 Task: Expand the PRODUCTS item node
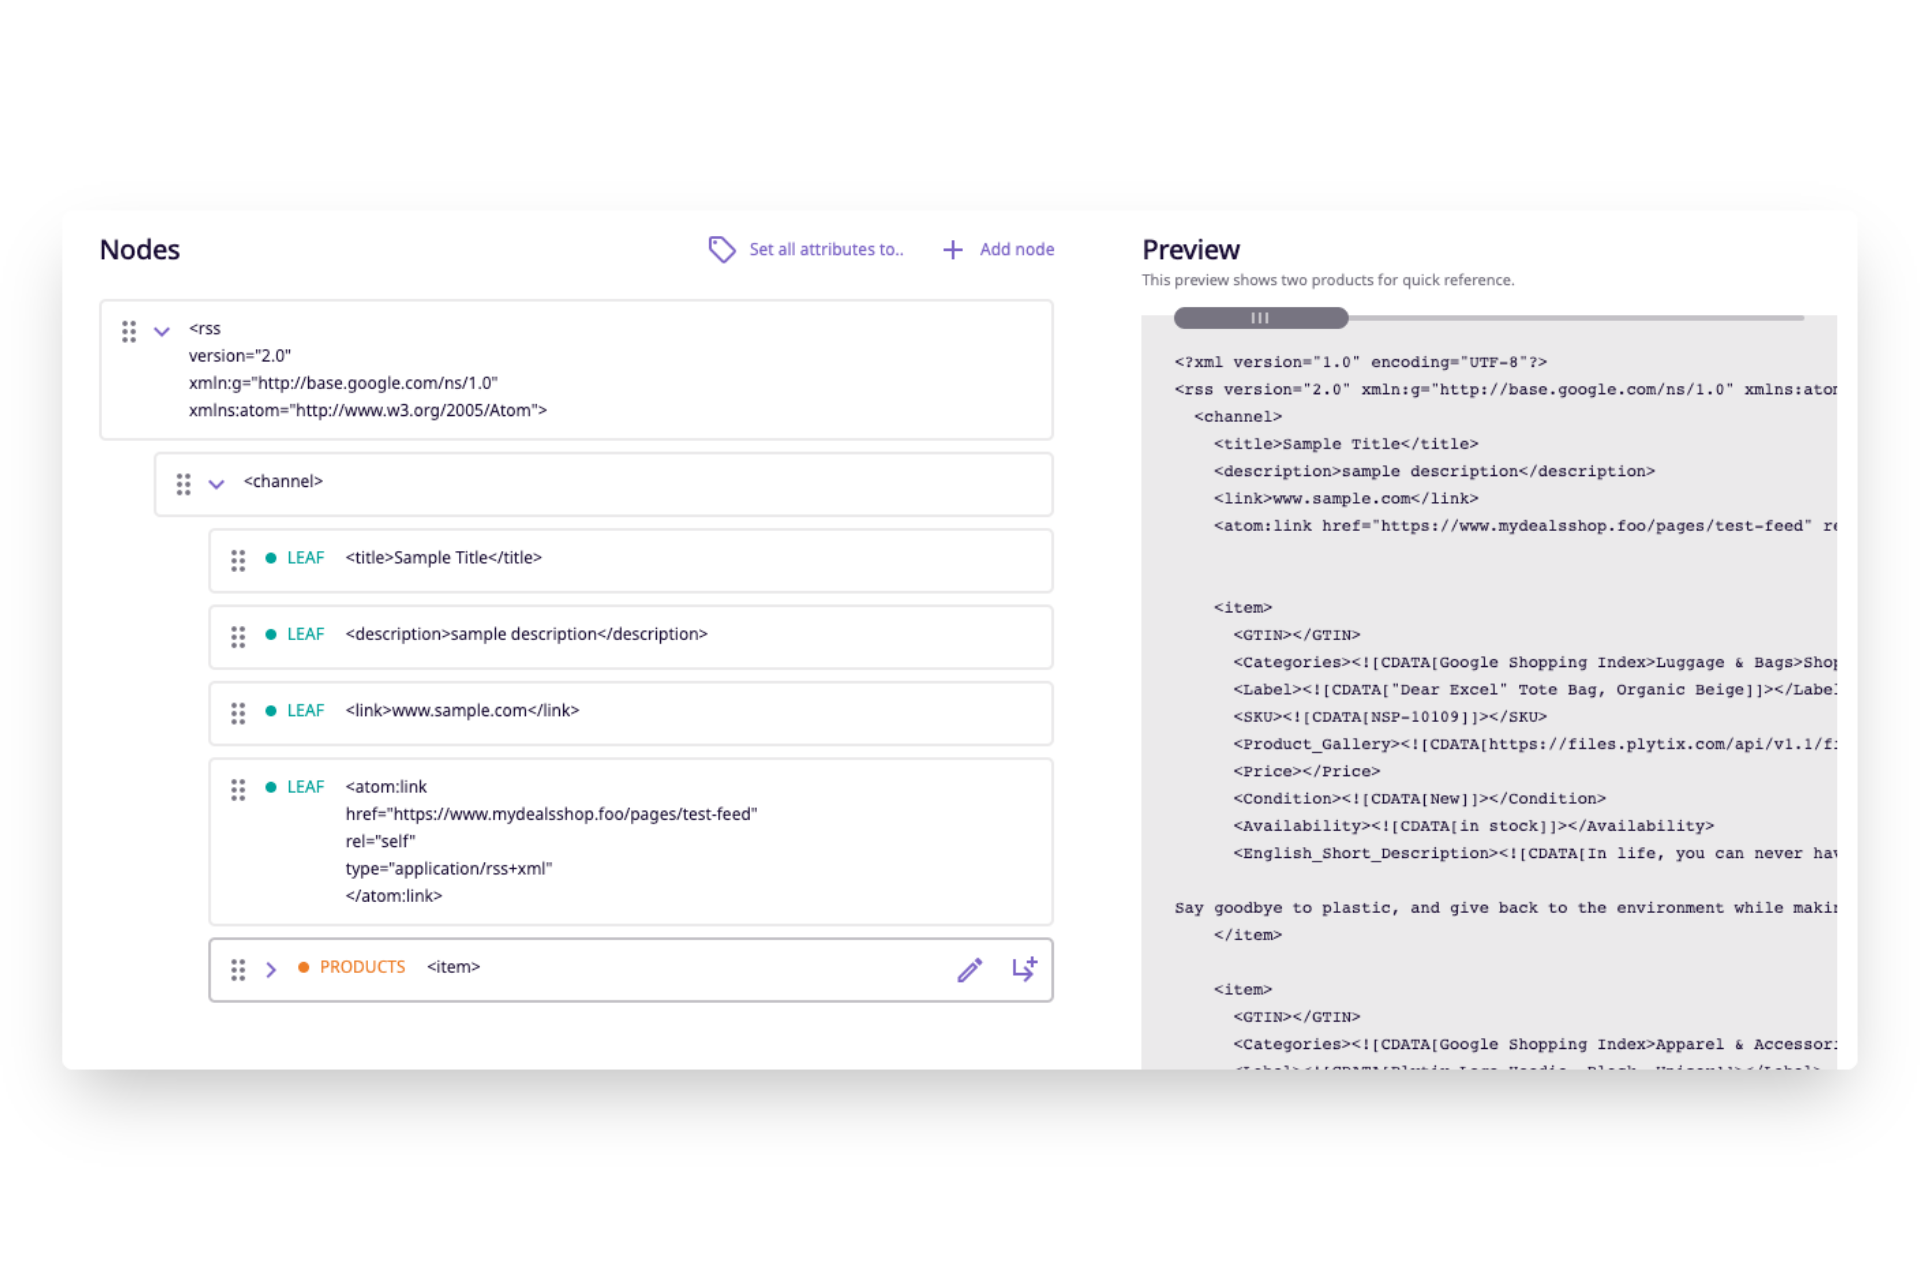(x=270, y=969)
